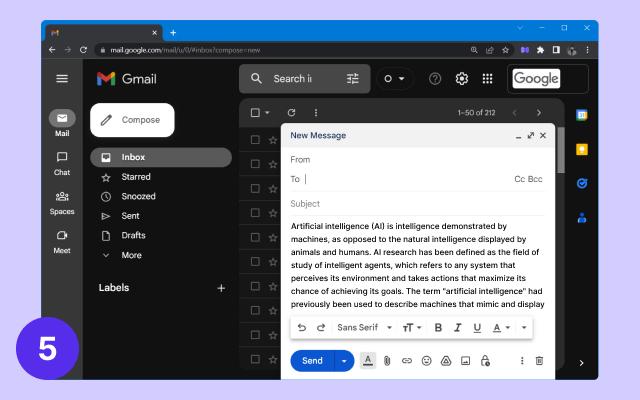
Task: Open the Sent folder
Action: pyautogui.click(x=130, y=216)
